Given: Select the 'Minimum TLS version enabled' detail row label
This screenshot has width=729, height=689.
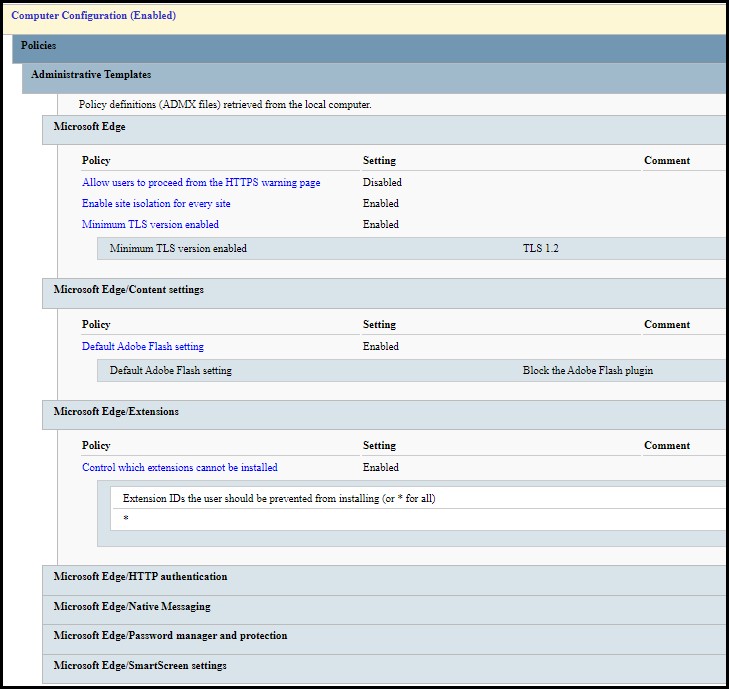Looking at the screenshot, I should tap(178, 248).
